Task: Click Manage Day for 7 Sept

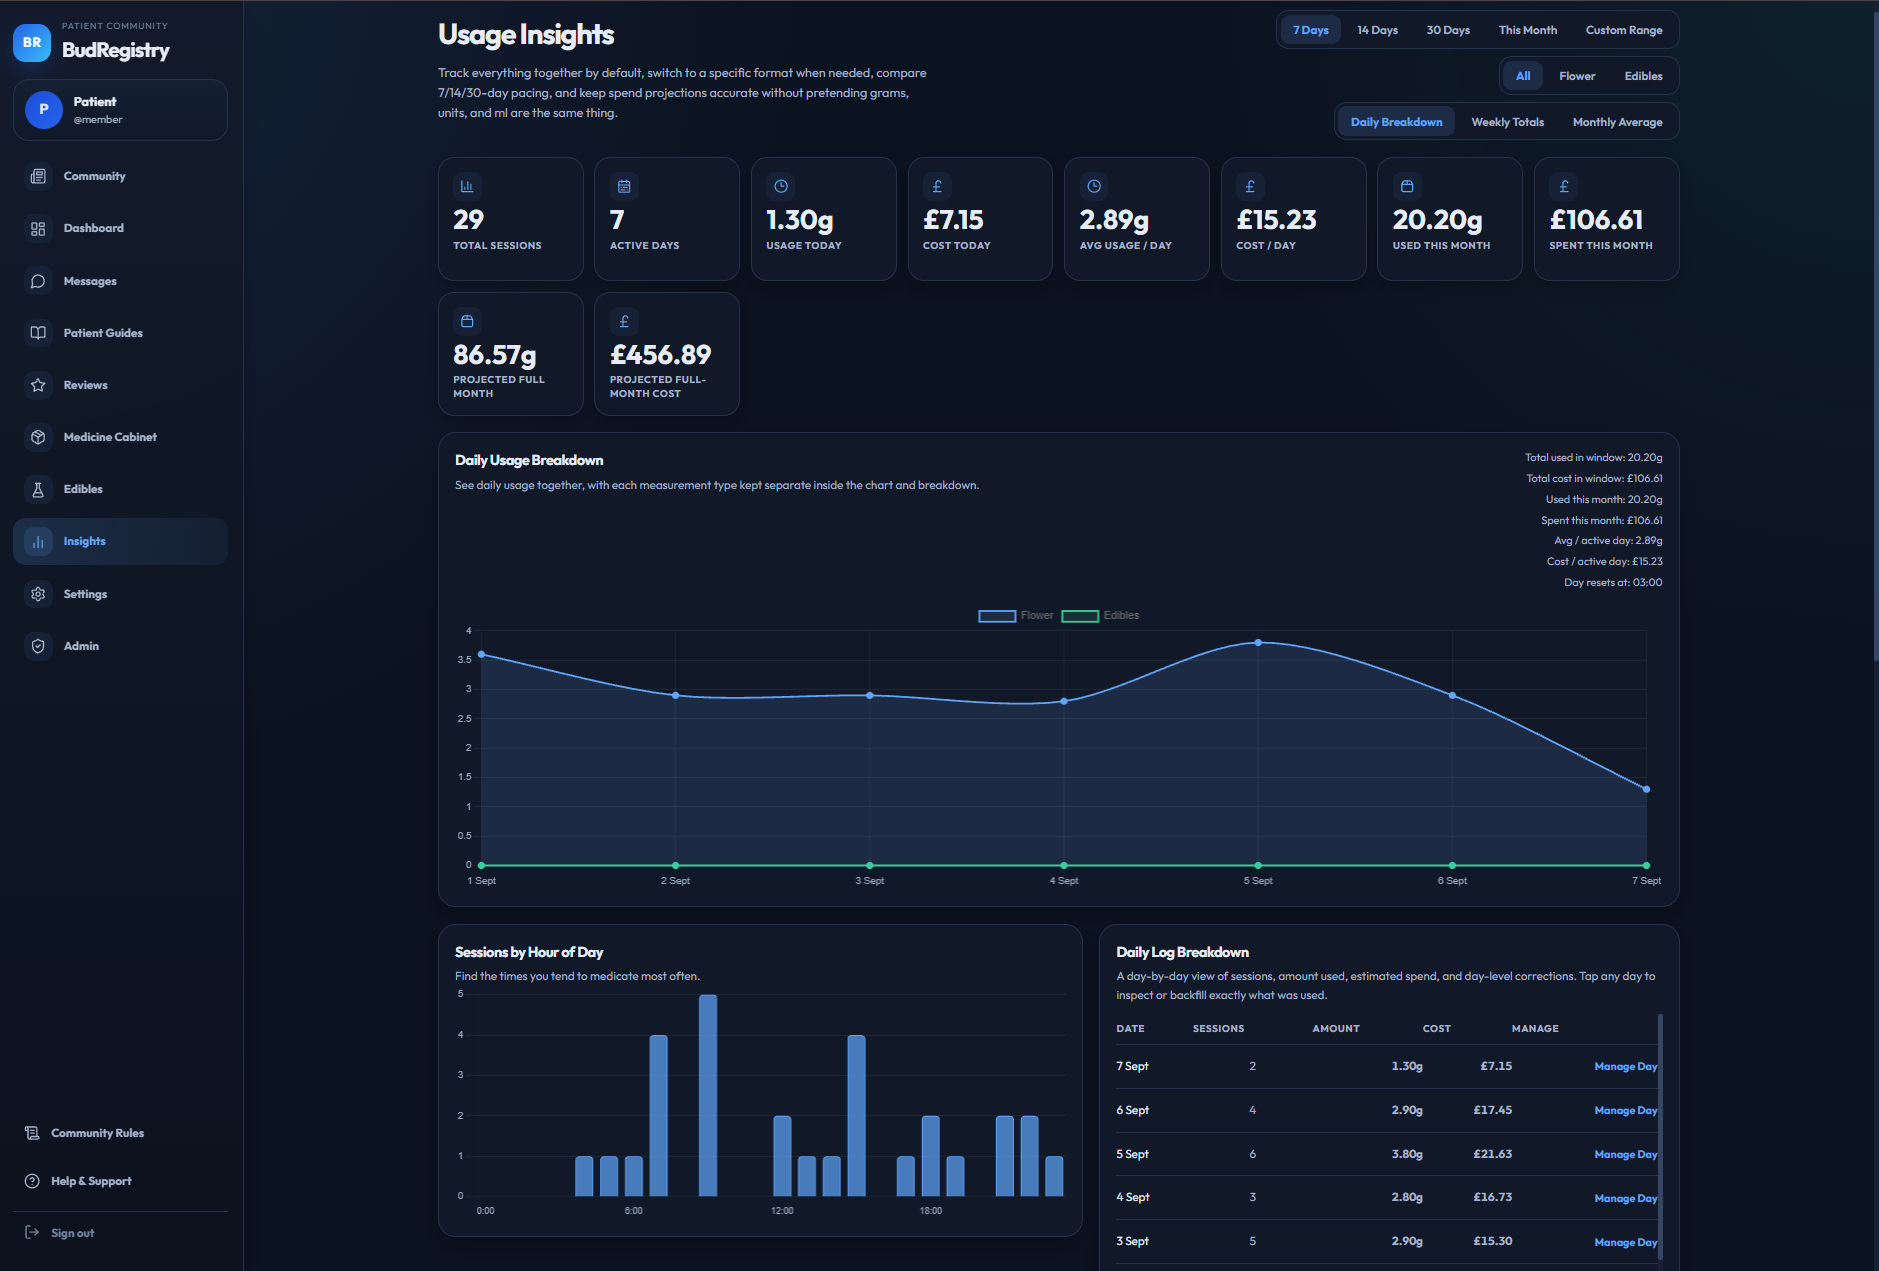Action: [x=1625, y=1067]
